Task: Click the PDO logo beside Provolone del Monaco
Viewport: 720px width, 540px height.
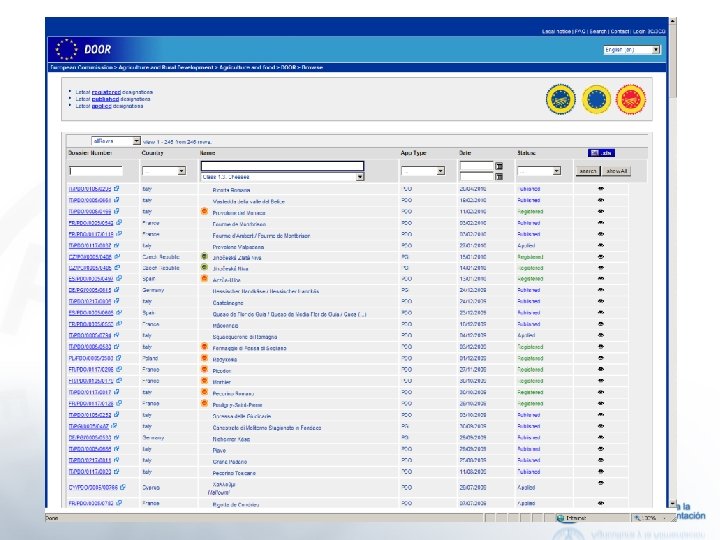Action: tap(204, 211)
